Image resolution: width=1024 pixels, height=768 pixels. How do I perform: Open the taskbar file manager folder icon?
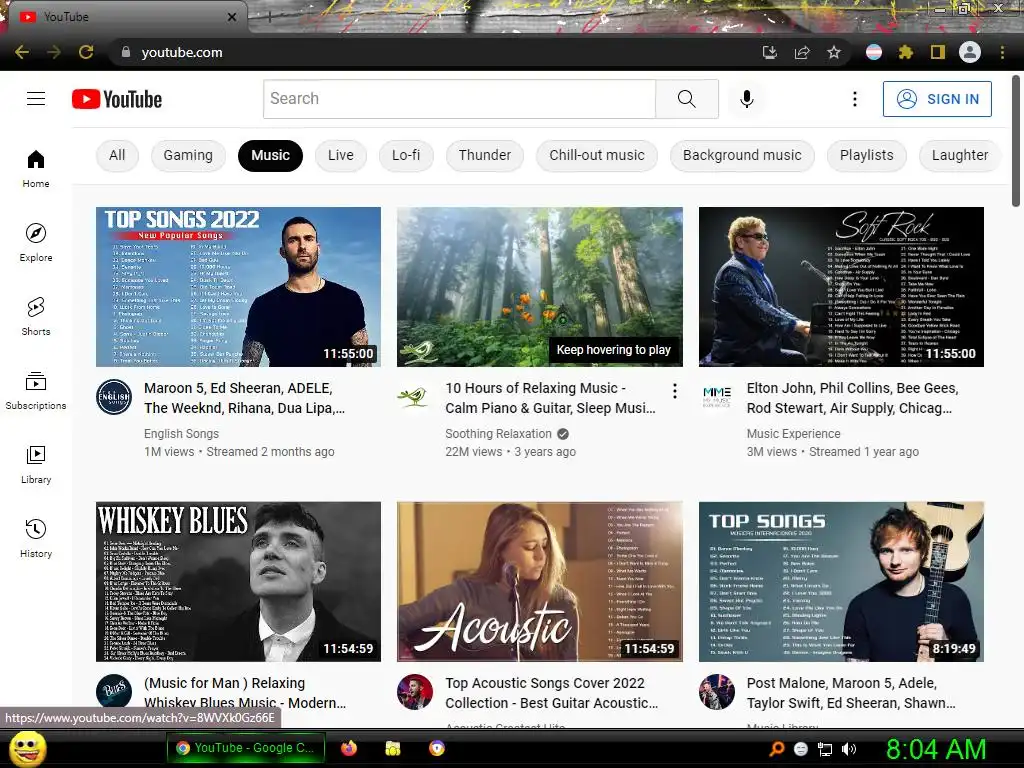pyautogui.click(x=392, y=748)
